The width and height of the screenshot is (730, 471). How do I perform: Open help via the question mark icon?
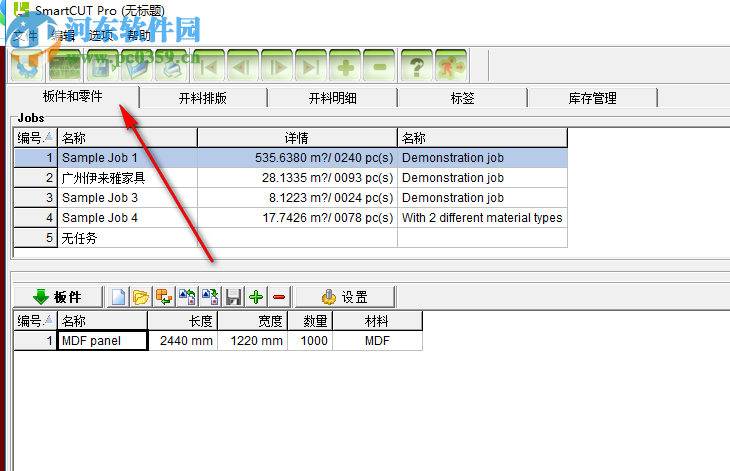click(417, 66)
